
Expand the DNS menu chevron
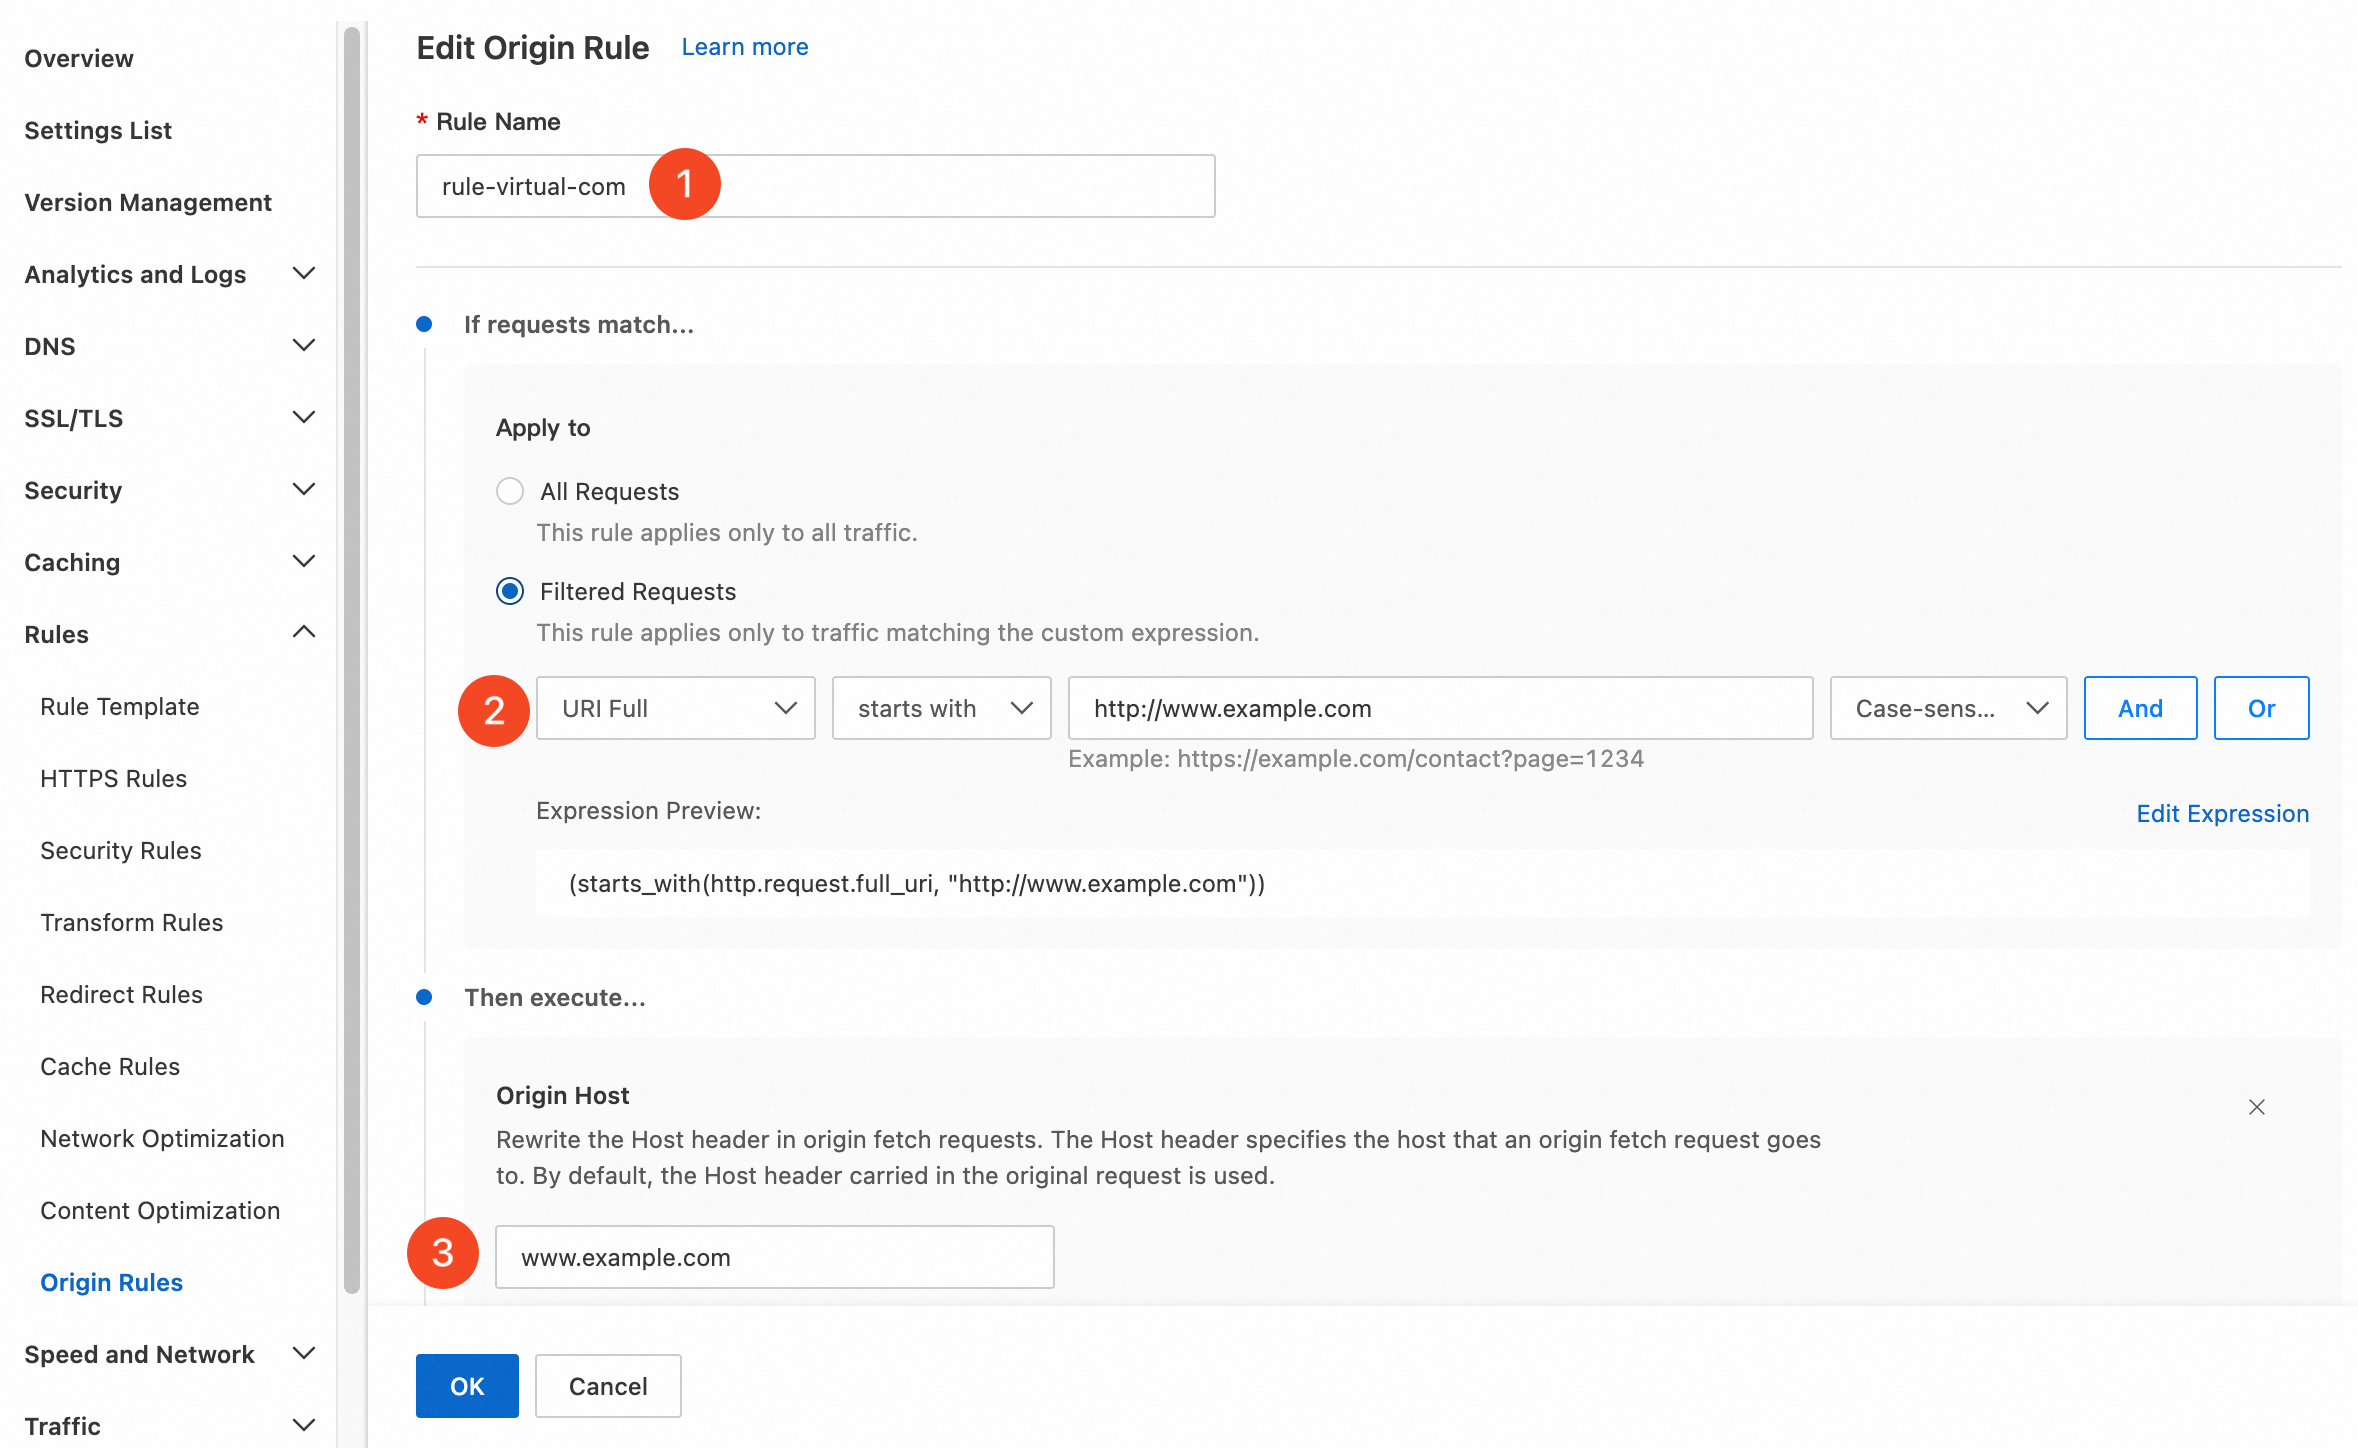pyautogui.click(x=303, y=345)
